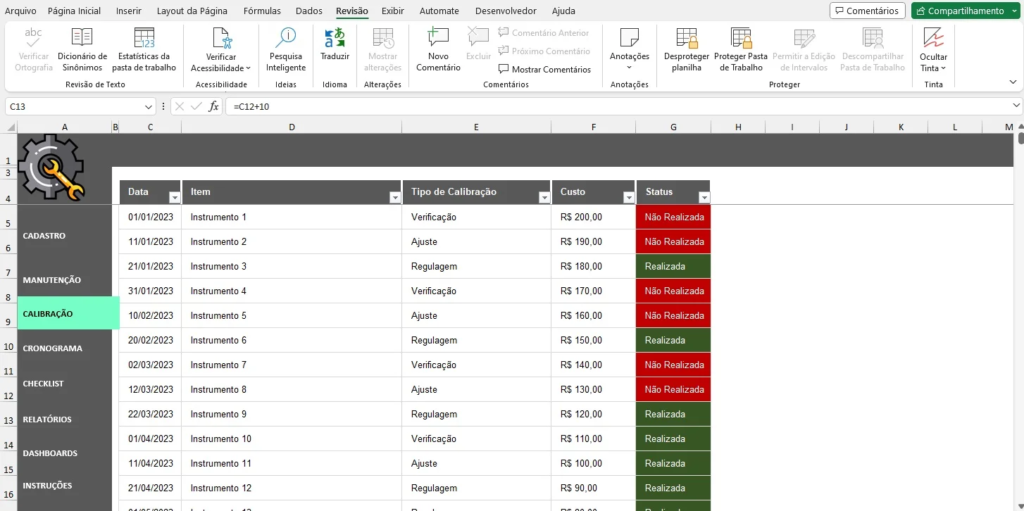Switch to the Exibir ribbon tab
Screen dimensions: 1024x511
point(393,11)
